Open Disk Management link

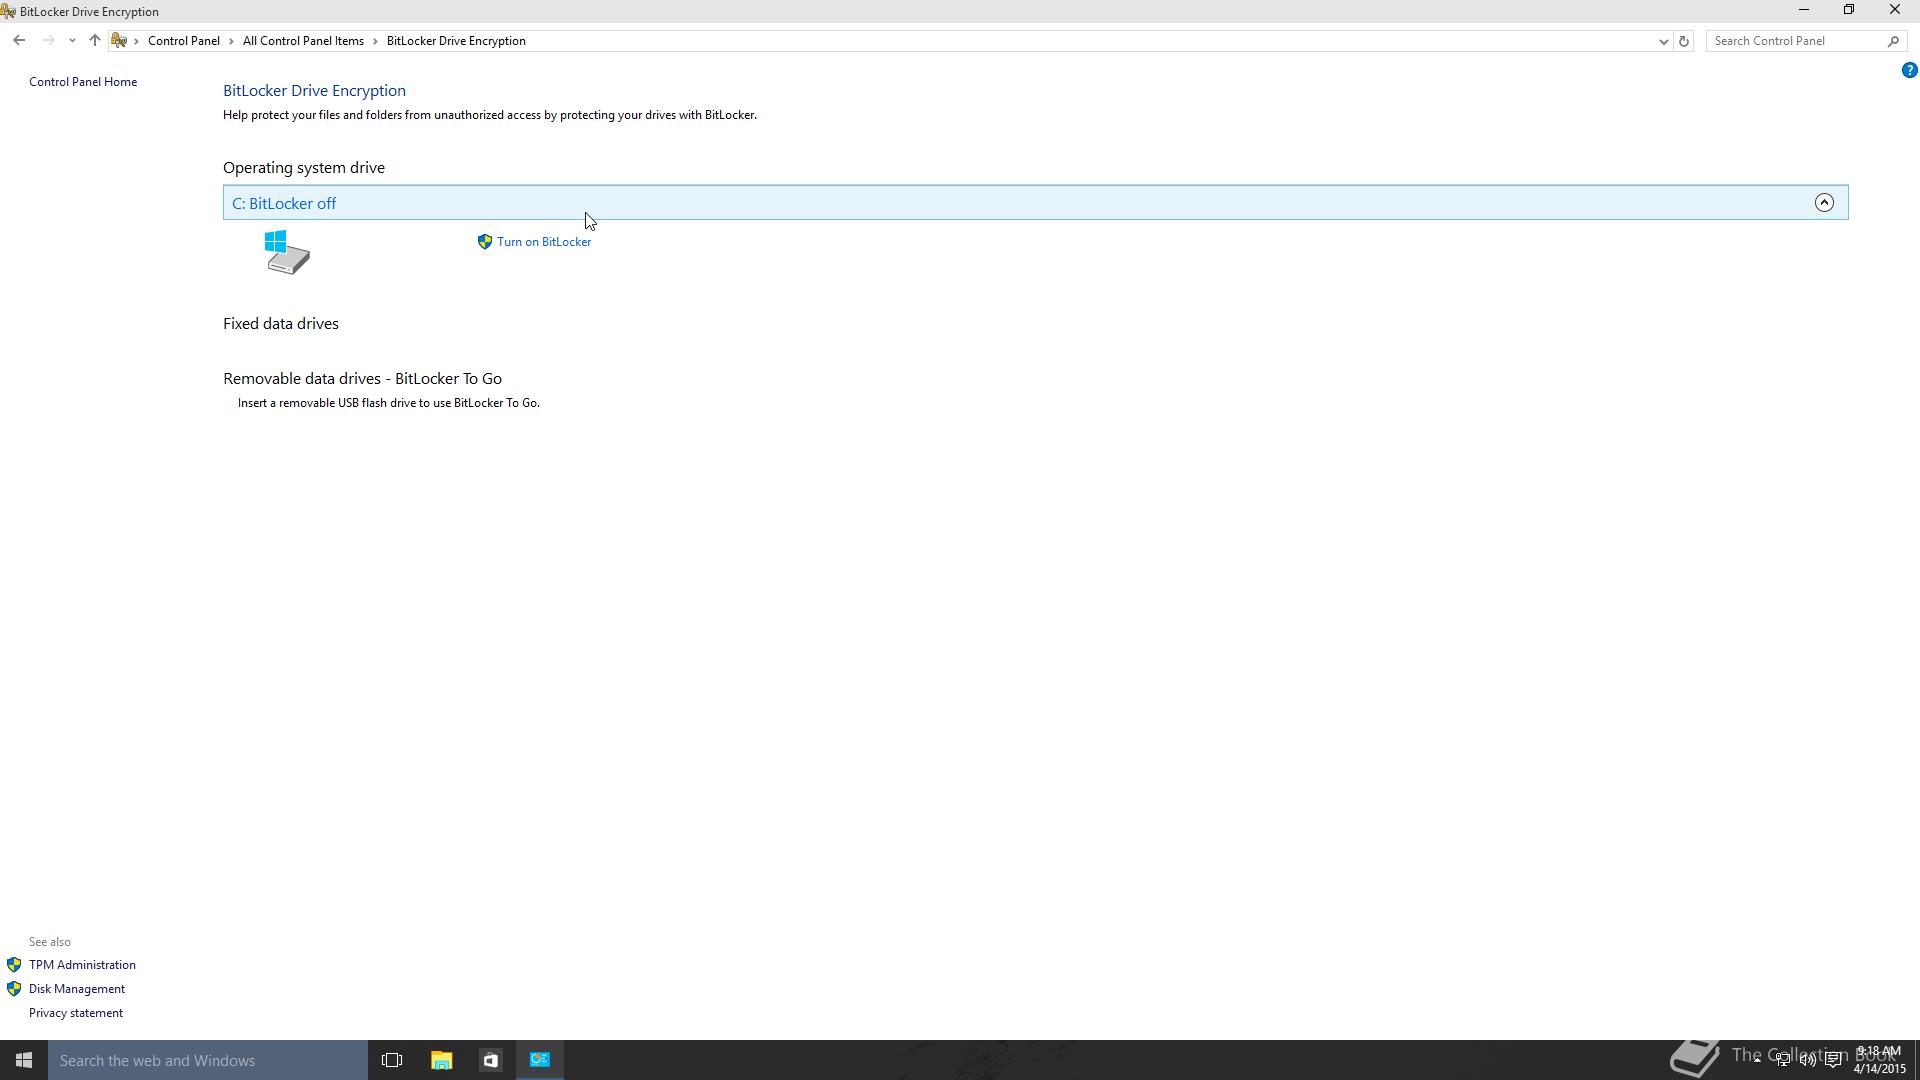pos(77,989)
